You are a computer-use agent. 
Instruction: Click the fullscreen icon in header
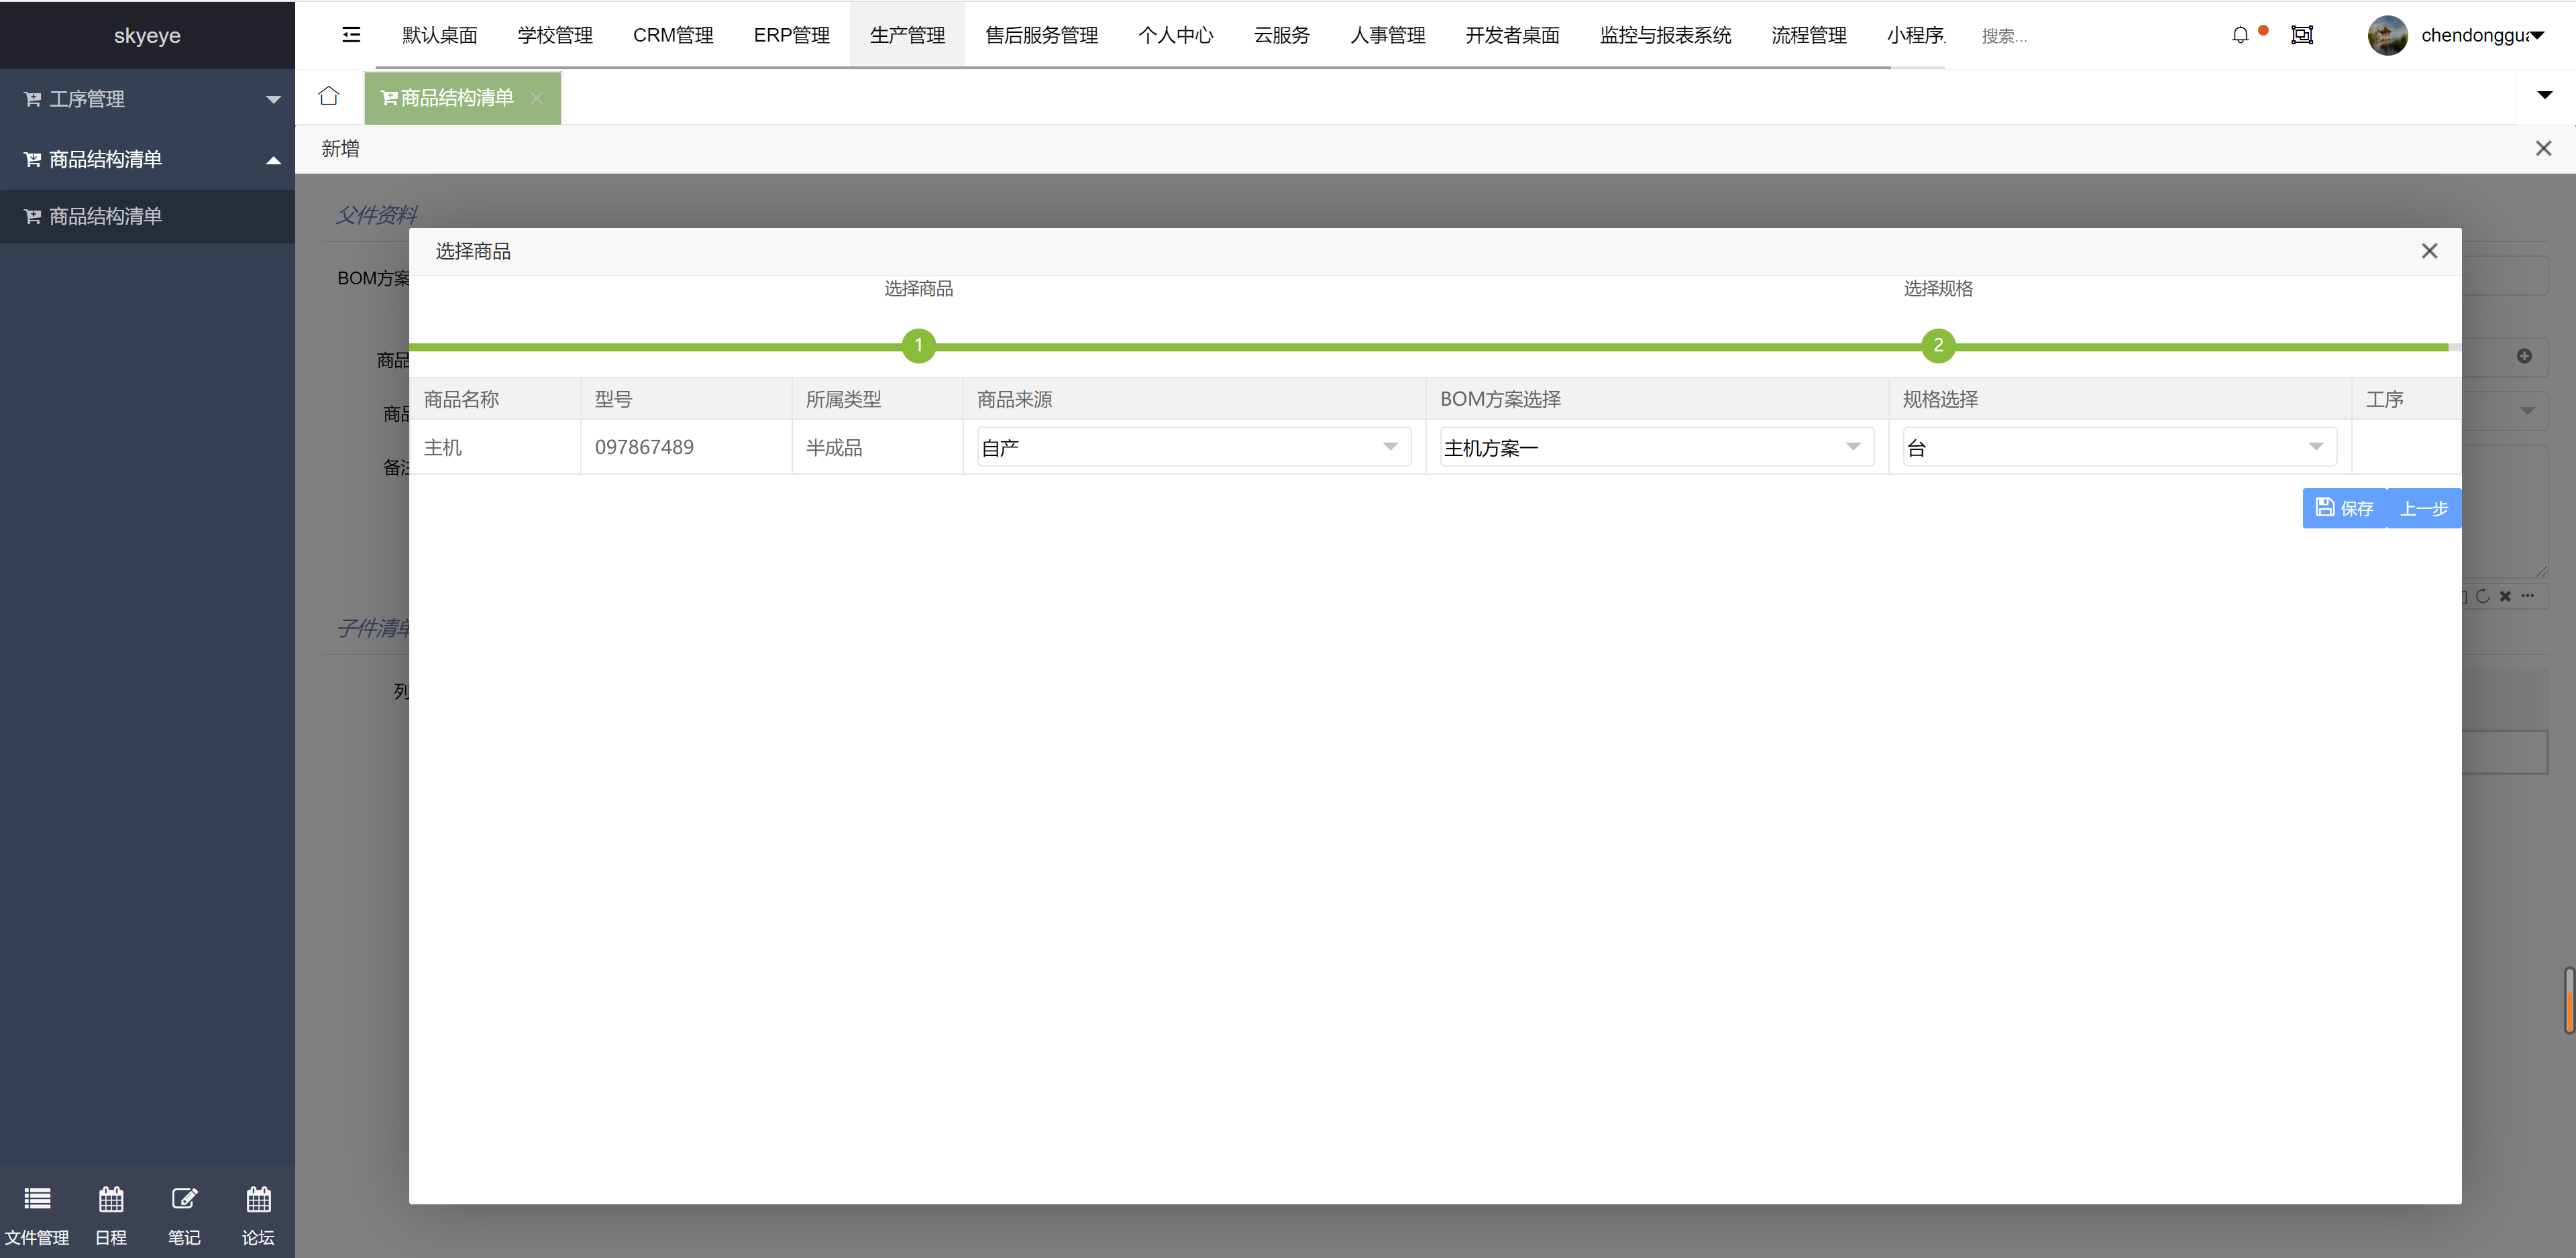tap(2302, 35)
